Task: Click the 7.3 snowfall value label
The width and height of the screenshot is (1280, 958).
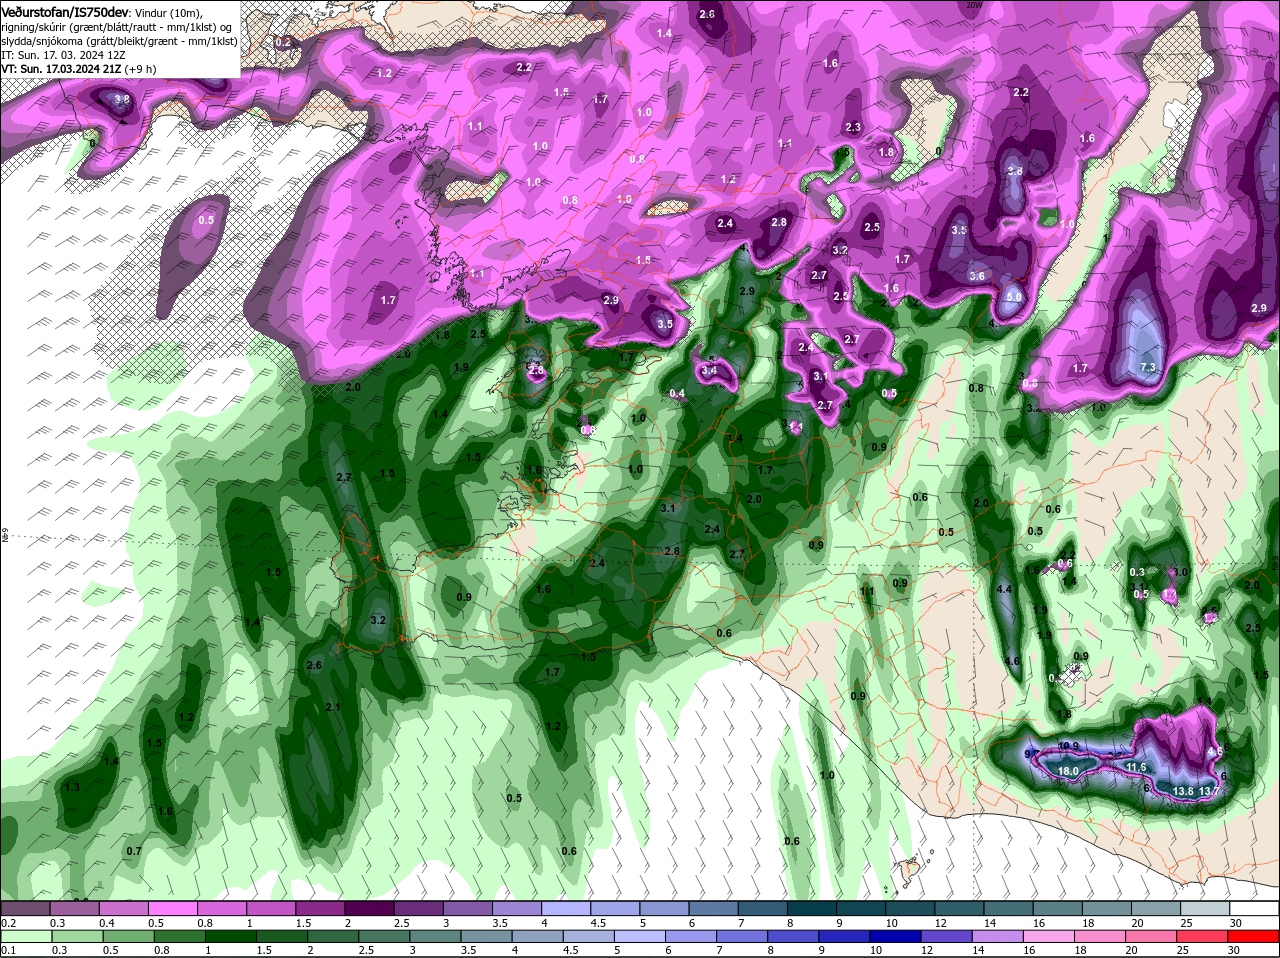Action: [x=1148, y=367]
